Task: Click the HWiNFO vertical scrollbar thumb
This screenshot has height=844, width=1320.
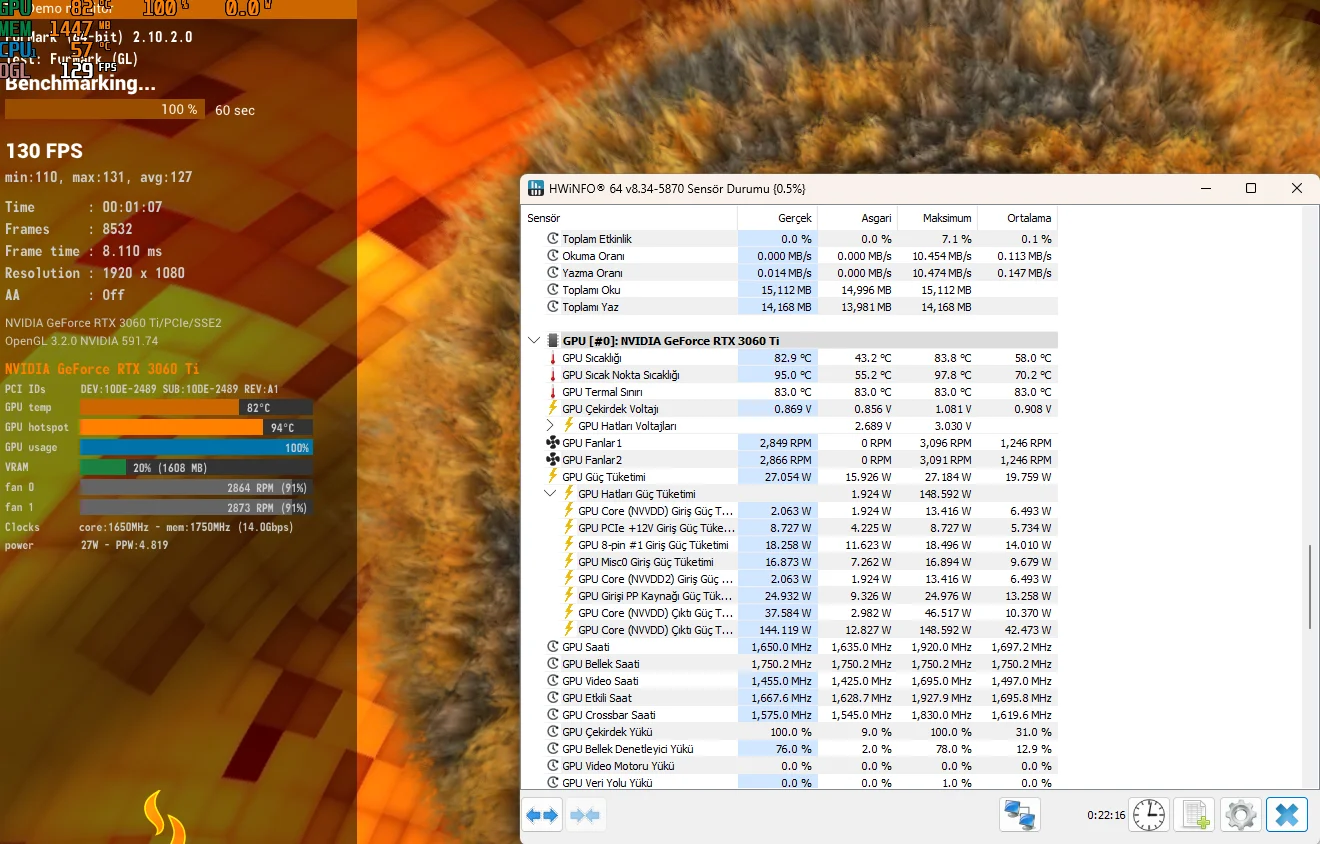Action: pyautogui.click(x=1310, y=587)
